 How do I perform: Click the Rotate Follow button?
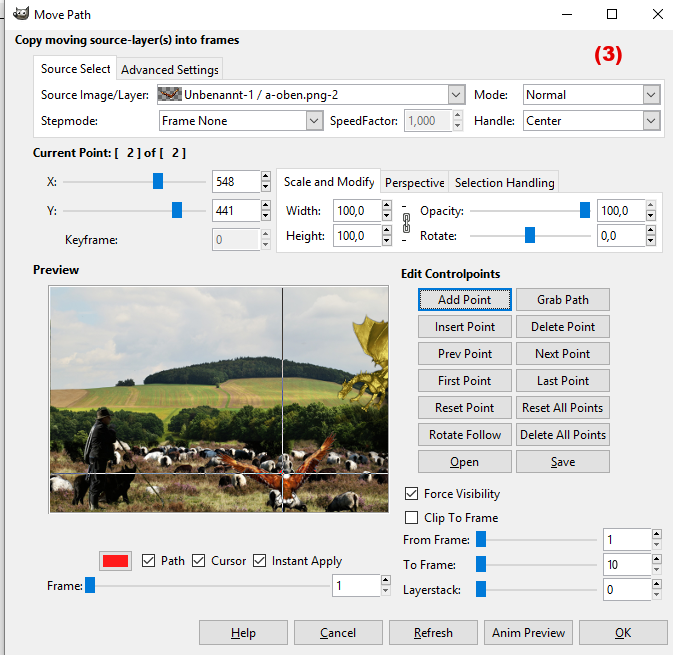[x=465, y=435]
